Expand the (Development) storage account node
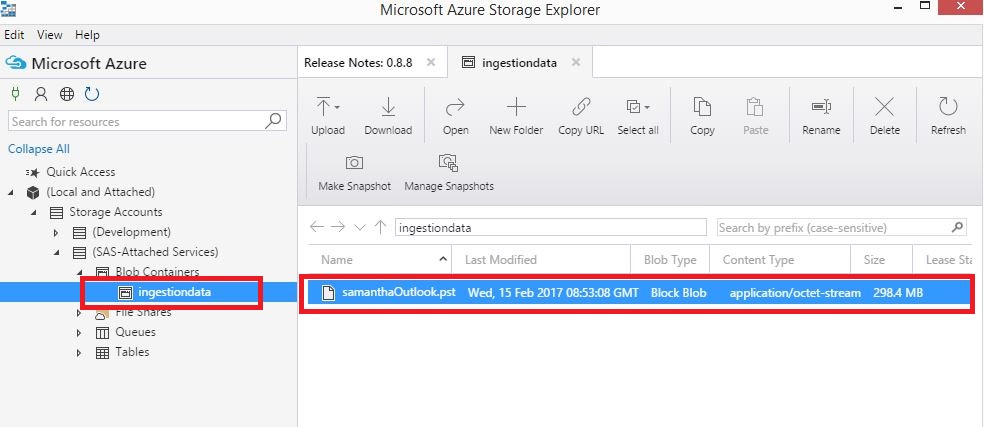The image size is (984, 427). [x=56, y=232]
